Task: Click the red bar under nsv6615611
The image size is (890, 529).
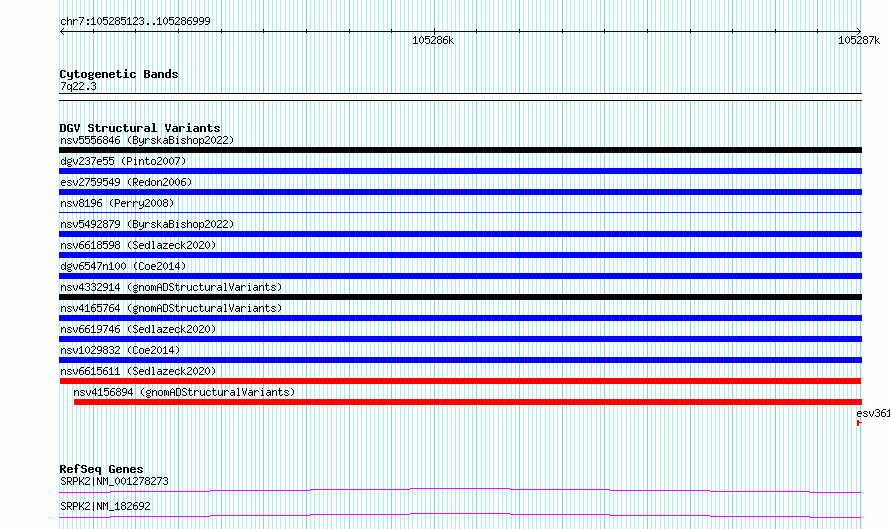Action: tap(460, 381)
